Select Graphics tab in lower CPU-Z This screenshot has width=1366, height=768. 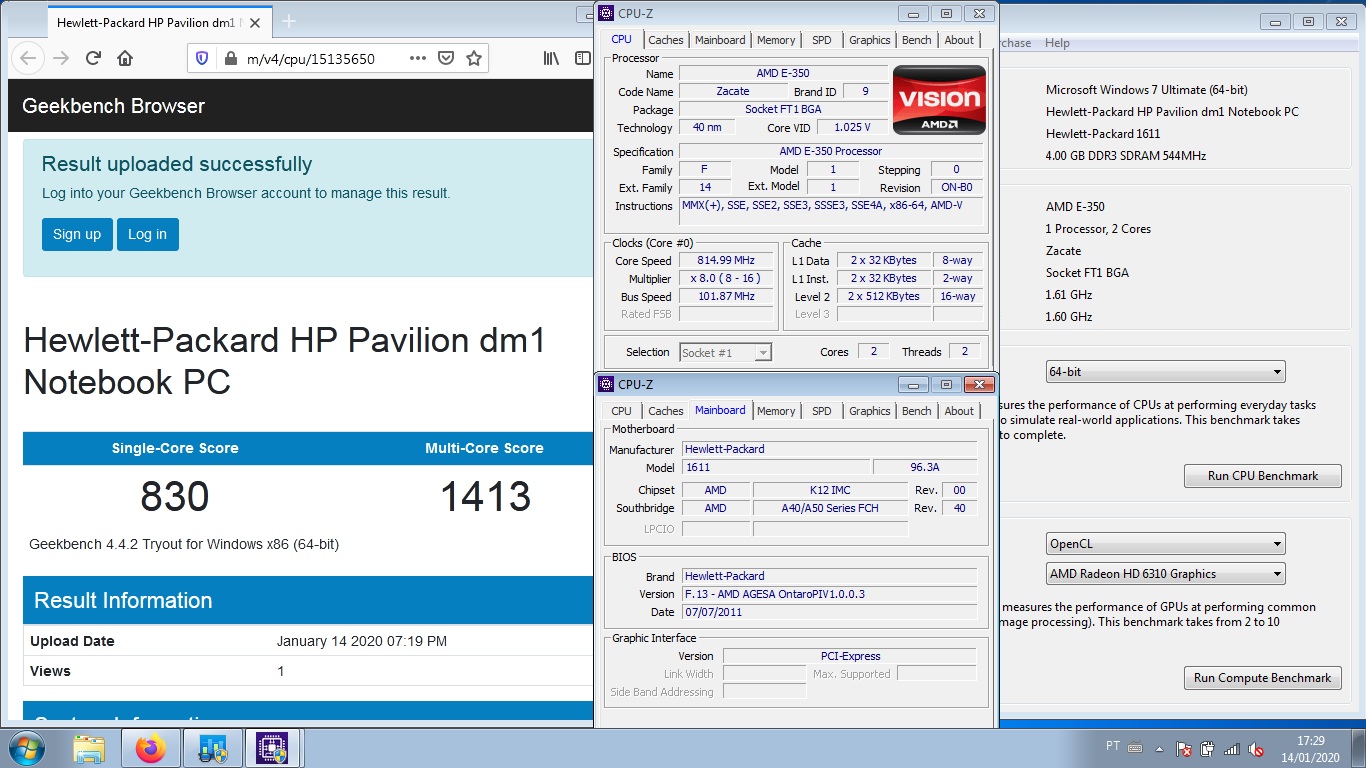pos(870,411)
